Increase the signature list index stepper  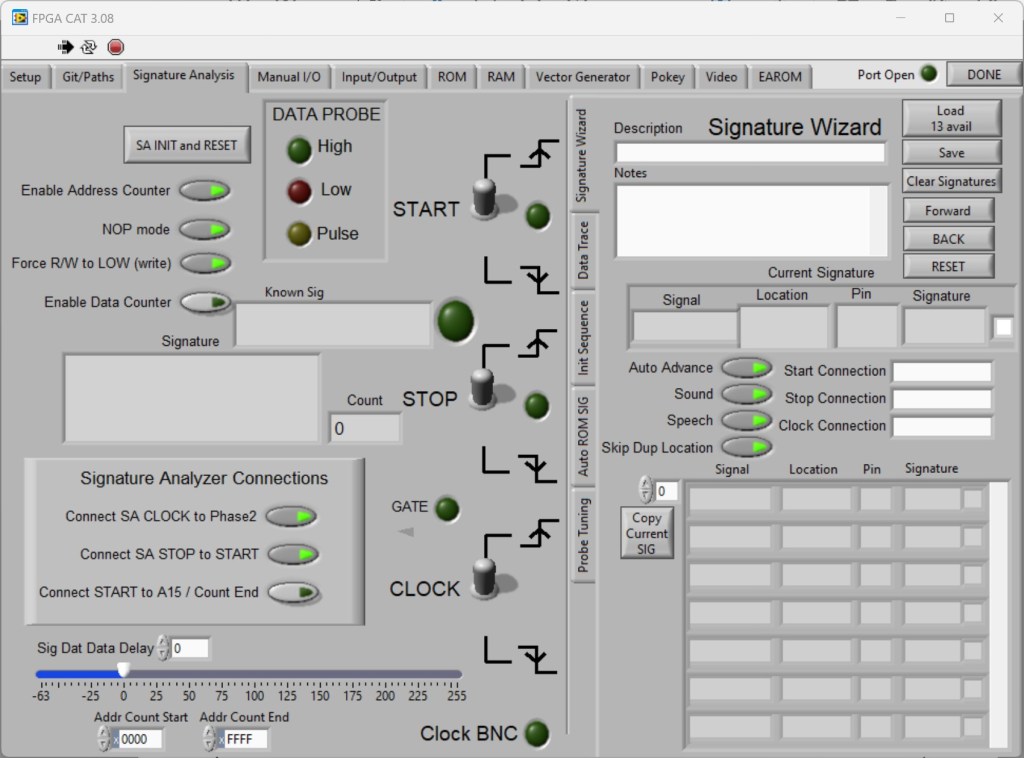pyautogui.click(x=646, y=485)
